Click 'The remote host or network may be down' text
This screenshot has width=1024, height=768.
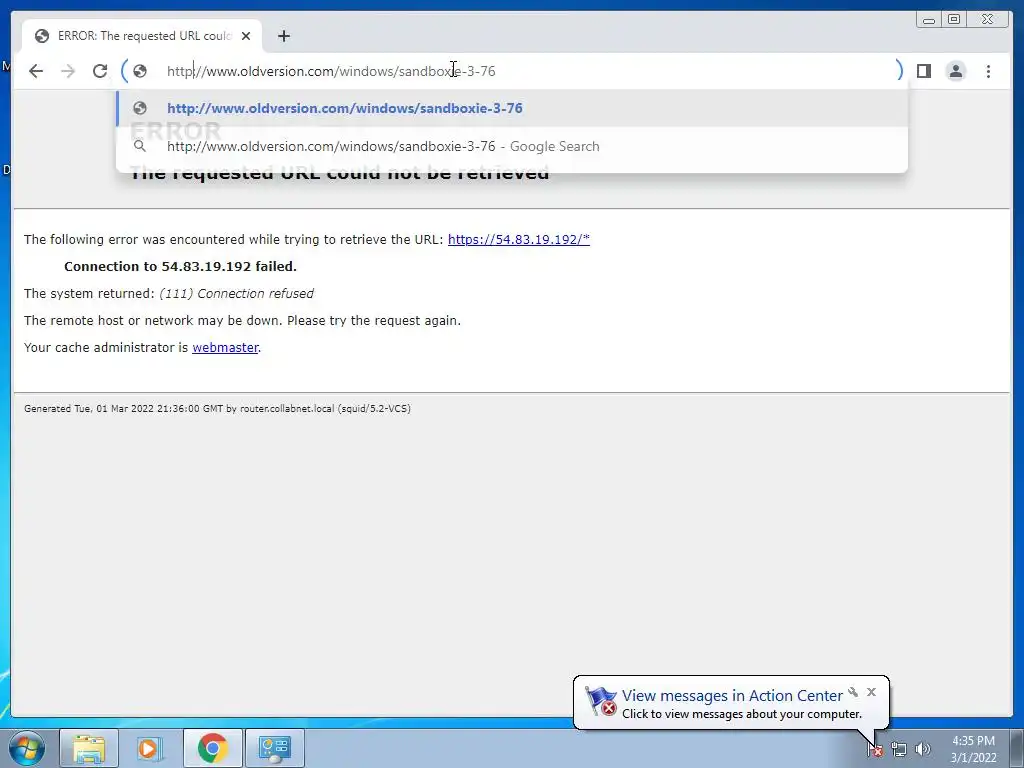(x=242, y=321)
